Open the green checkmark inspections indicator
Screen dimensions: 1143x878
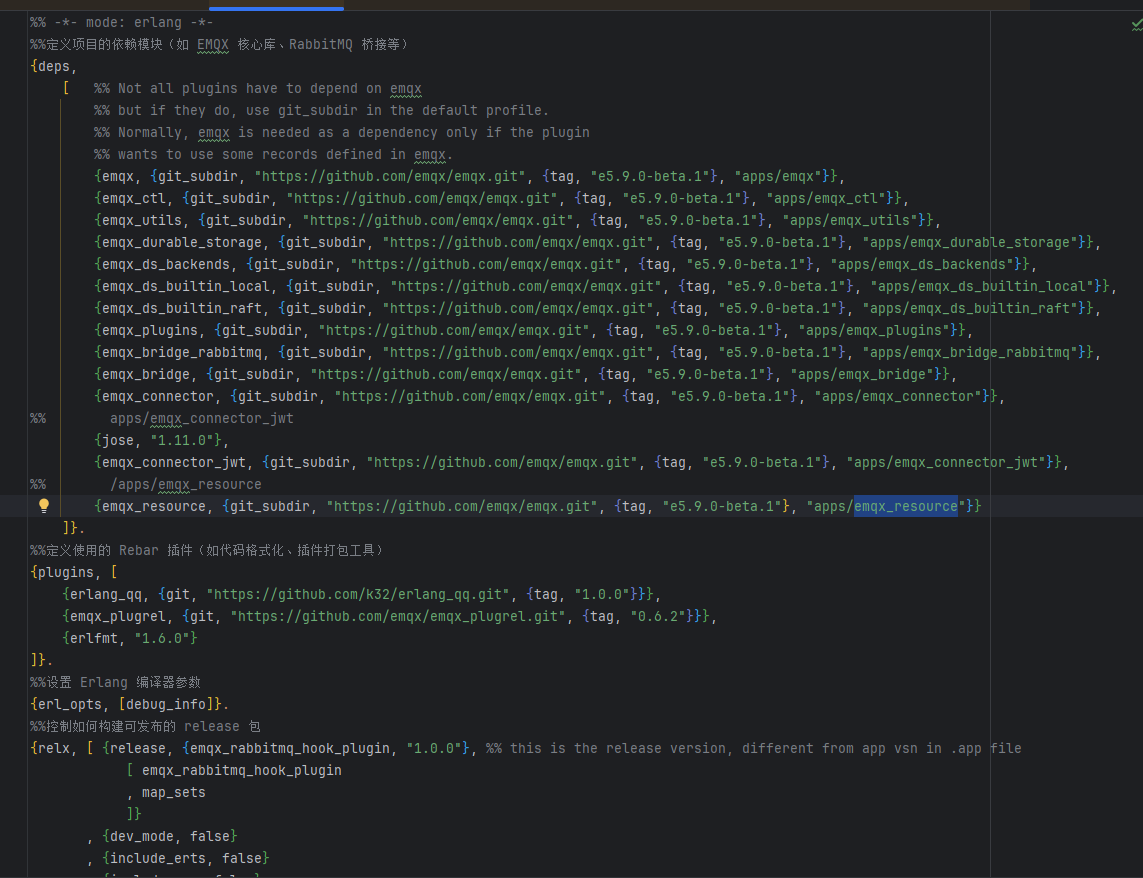pos(1136,24)
